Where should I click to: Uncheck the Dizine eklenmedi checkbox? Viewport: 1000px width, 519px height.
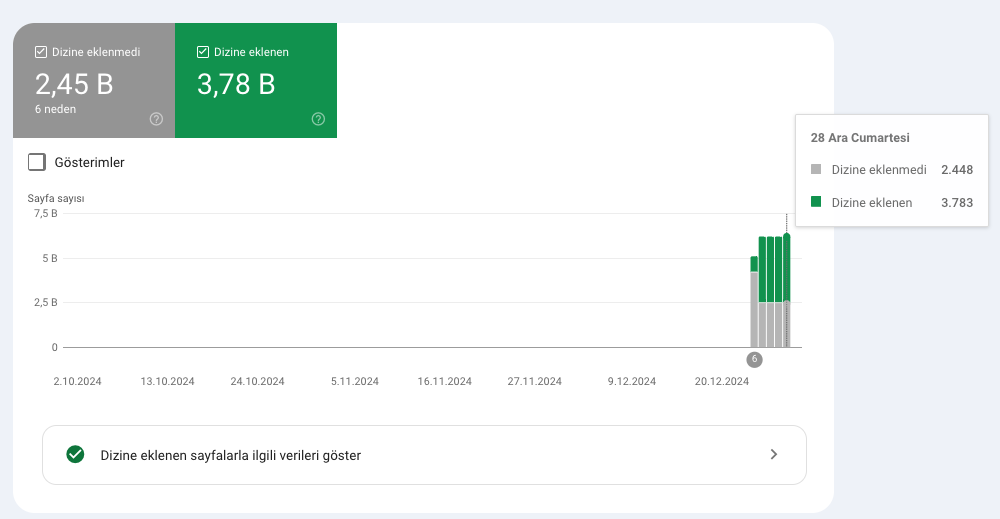[41, 52]
